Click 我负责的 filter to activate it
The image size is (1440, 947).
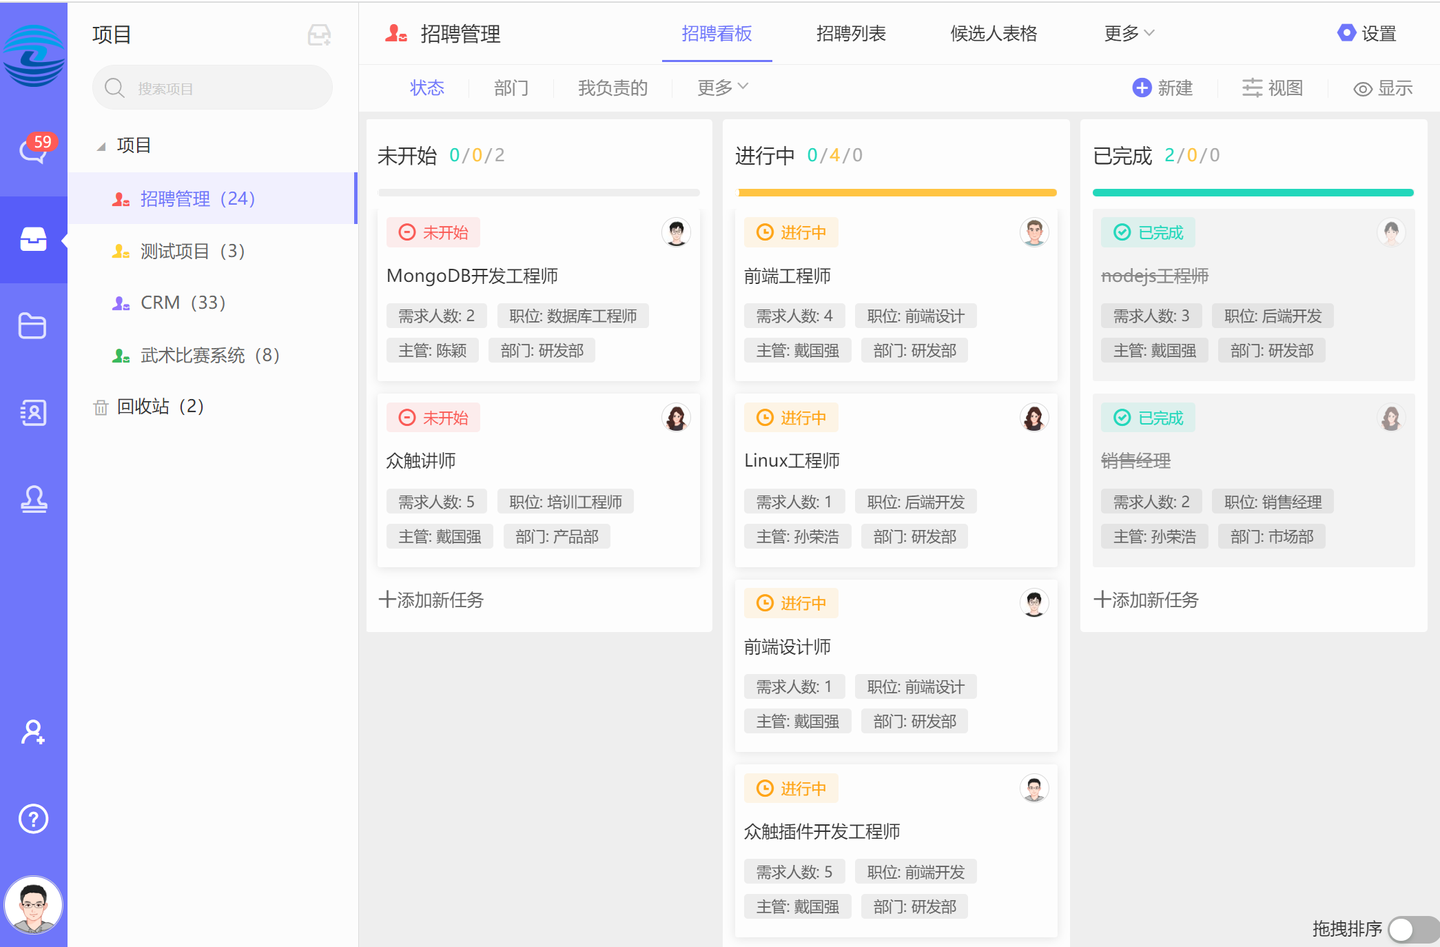click(x=613, y=88)
